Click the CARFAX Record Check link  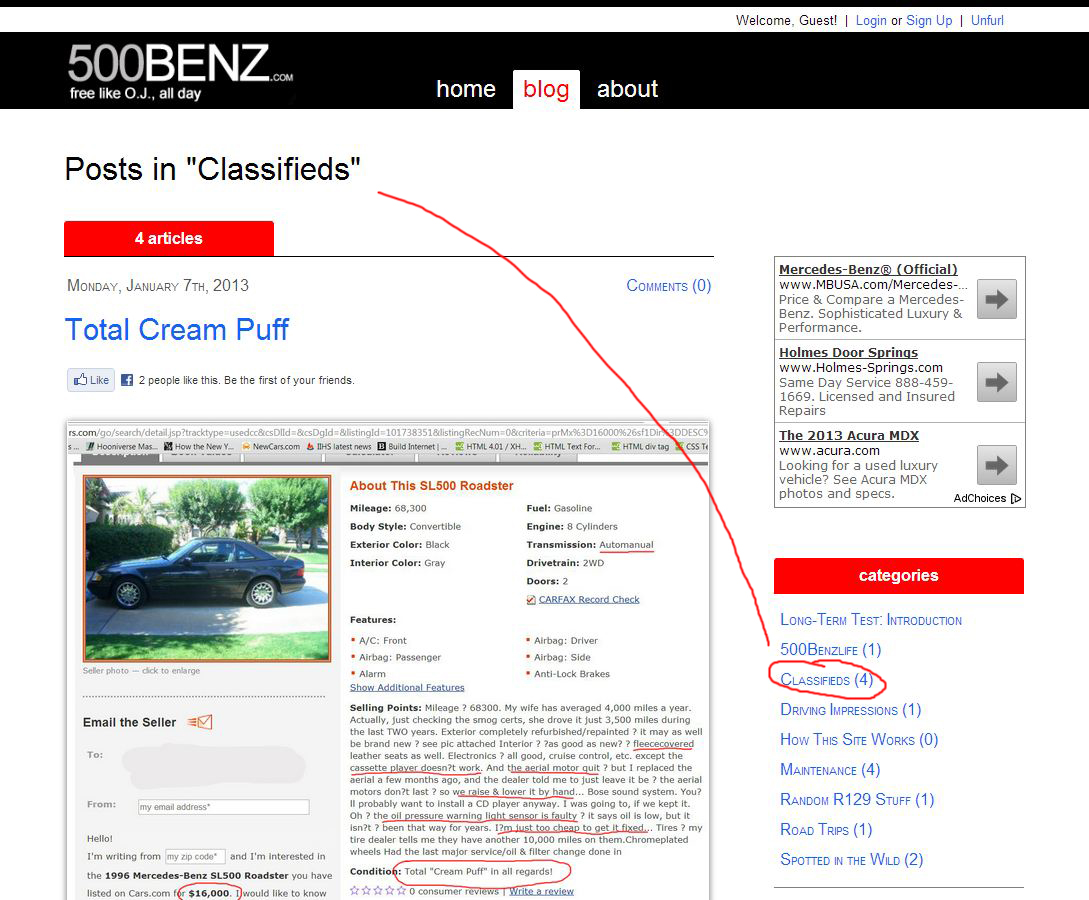coord(589,599)
